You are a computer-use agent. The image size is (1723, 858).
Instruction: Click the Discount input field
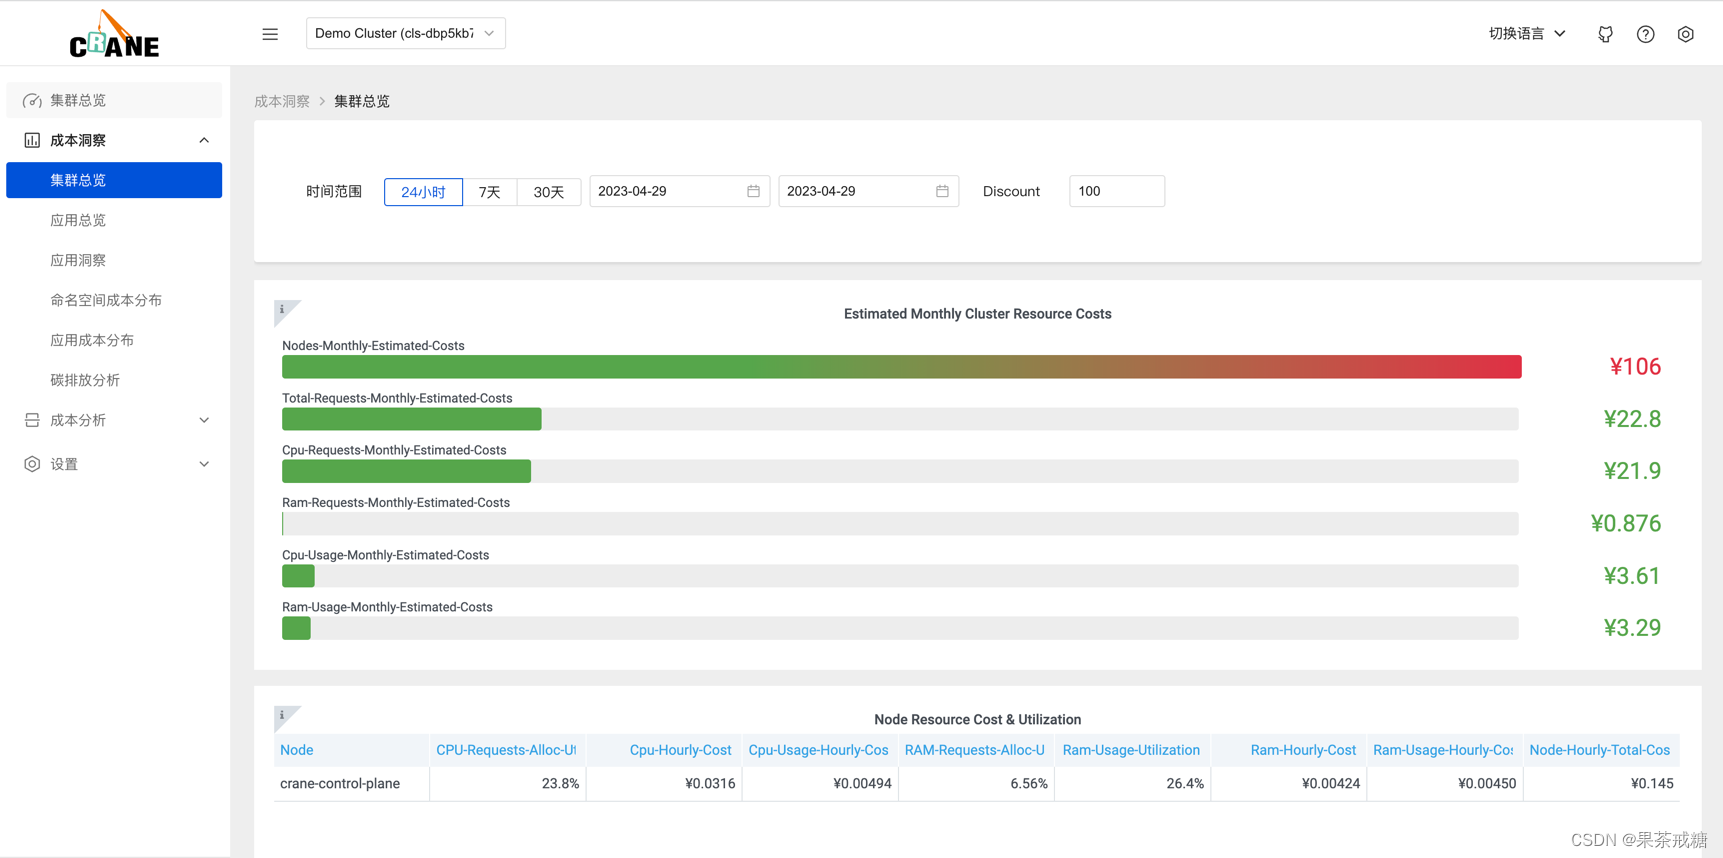pos(1116,191)
